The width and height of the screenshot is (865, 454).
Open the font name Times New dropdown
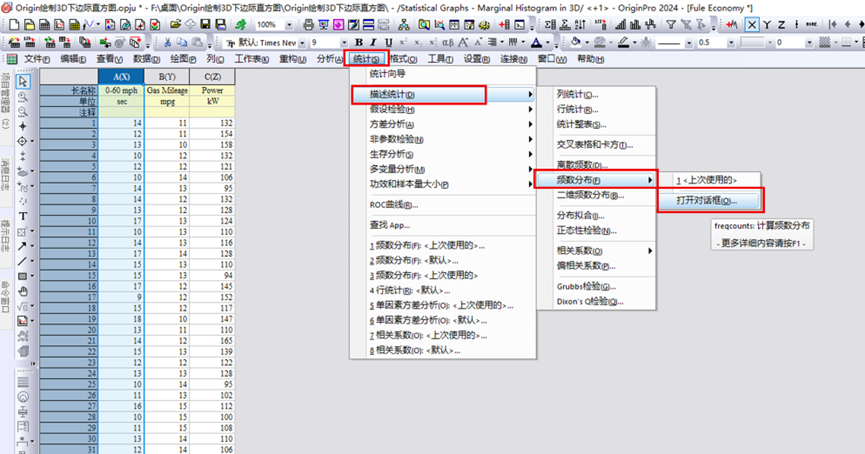tap(302, 42)
